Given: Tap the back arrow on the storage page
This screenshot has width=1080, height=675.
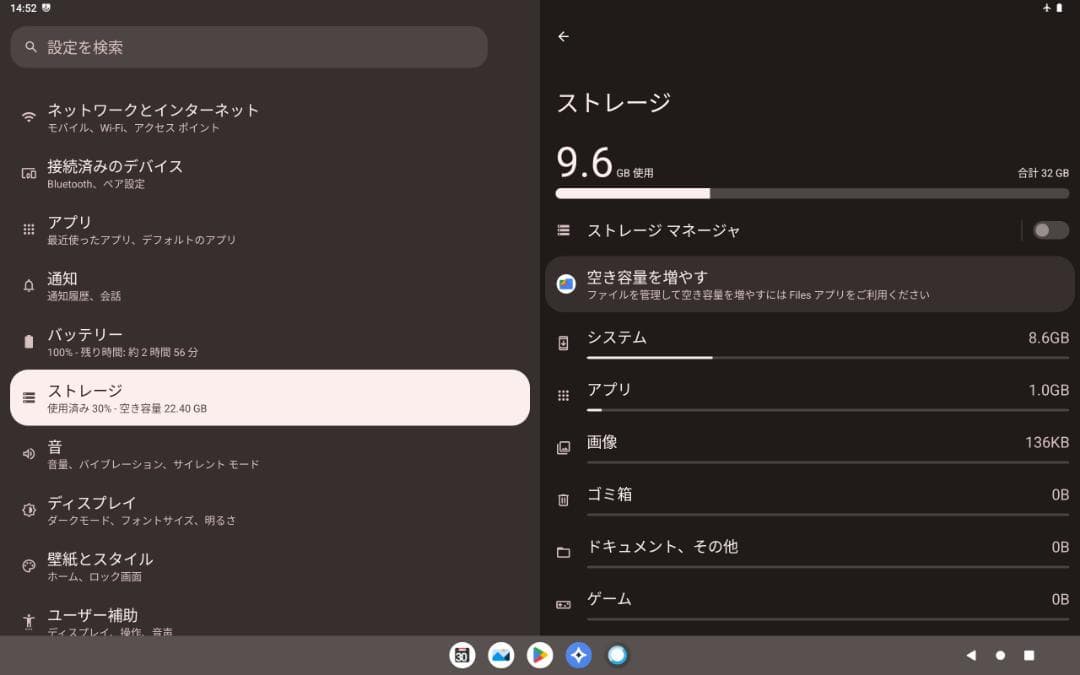Looking at the screenshot, I should coord(563,37).
